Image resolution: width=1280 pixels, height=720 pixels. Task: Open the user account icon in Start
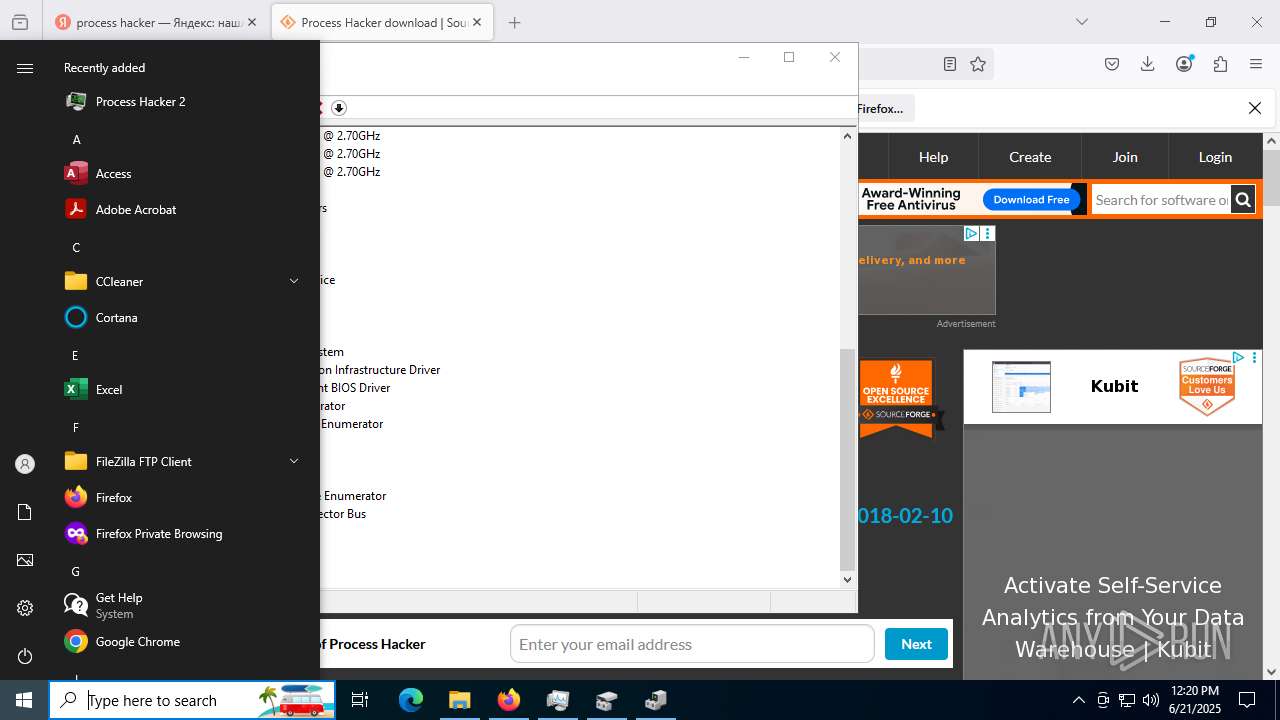25,464
